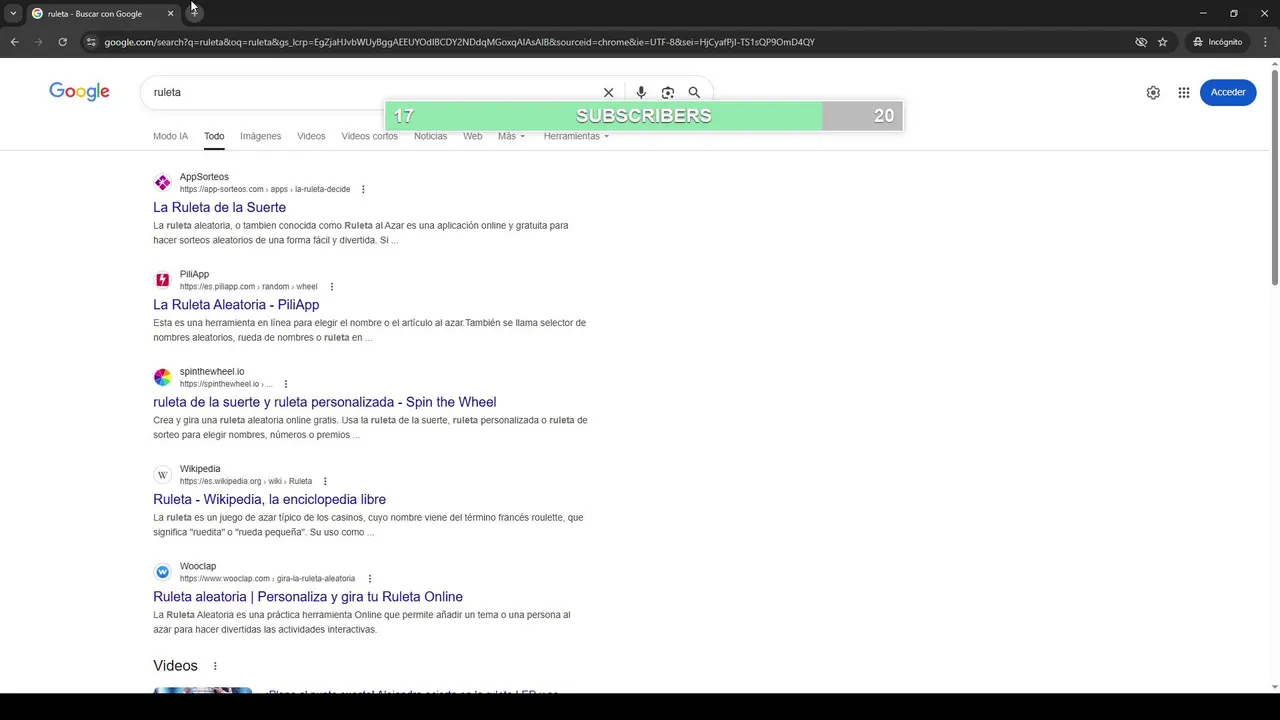
Task: Click the subscribers progress bar overlay
Action: 644,116
